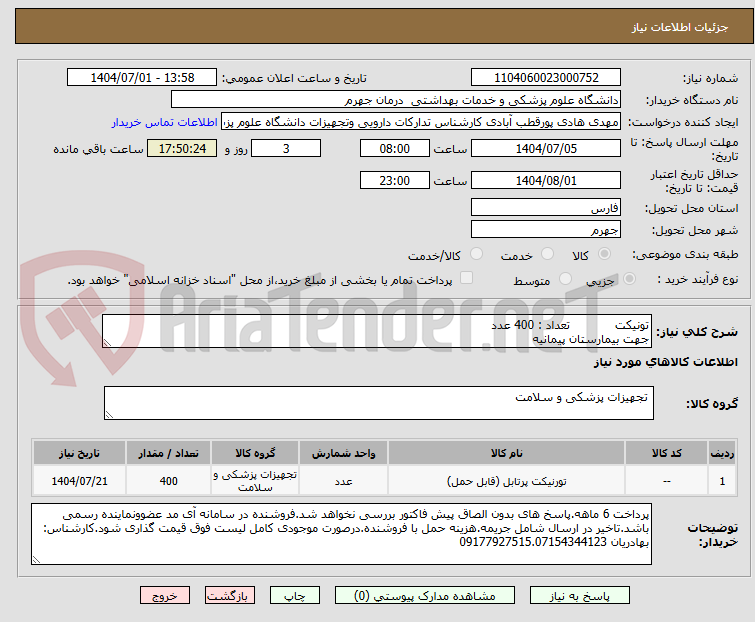This screenshot has height=622, width=755.
Task: Click the deadline time field 08:00
Action: pyautogui.click(x=395, y=148)
